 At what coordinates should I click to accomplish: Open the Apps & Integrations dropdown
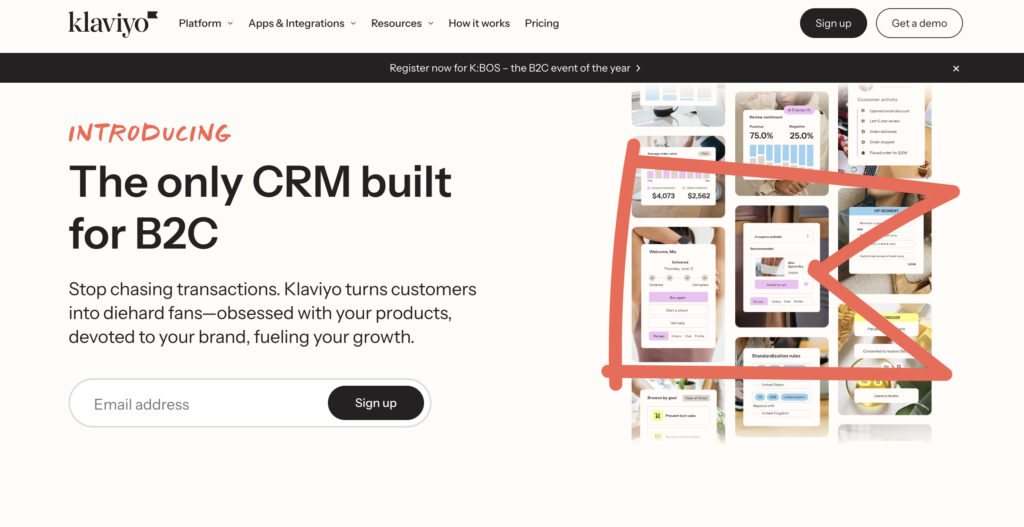tap(302, 24)
